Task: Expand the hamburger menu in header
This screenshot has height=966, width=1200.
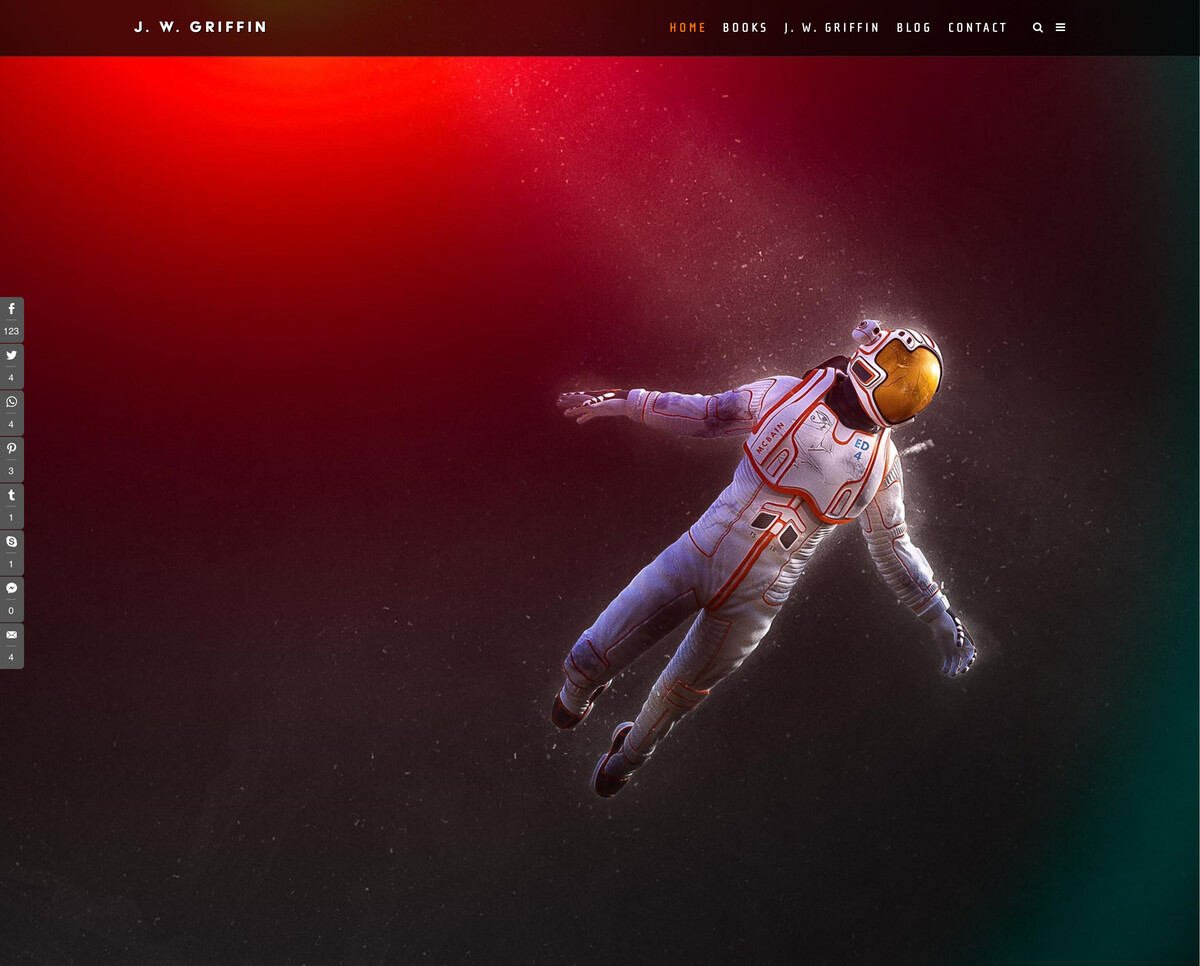Action: [x=1061, y=28]
